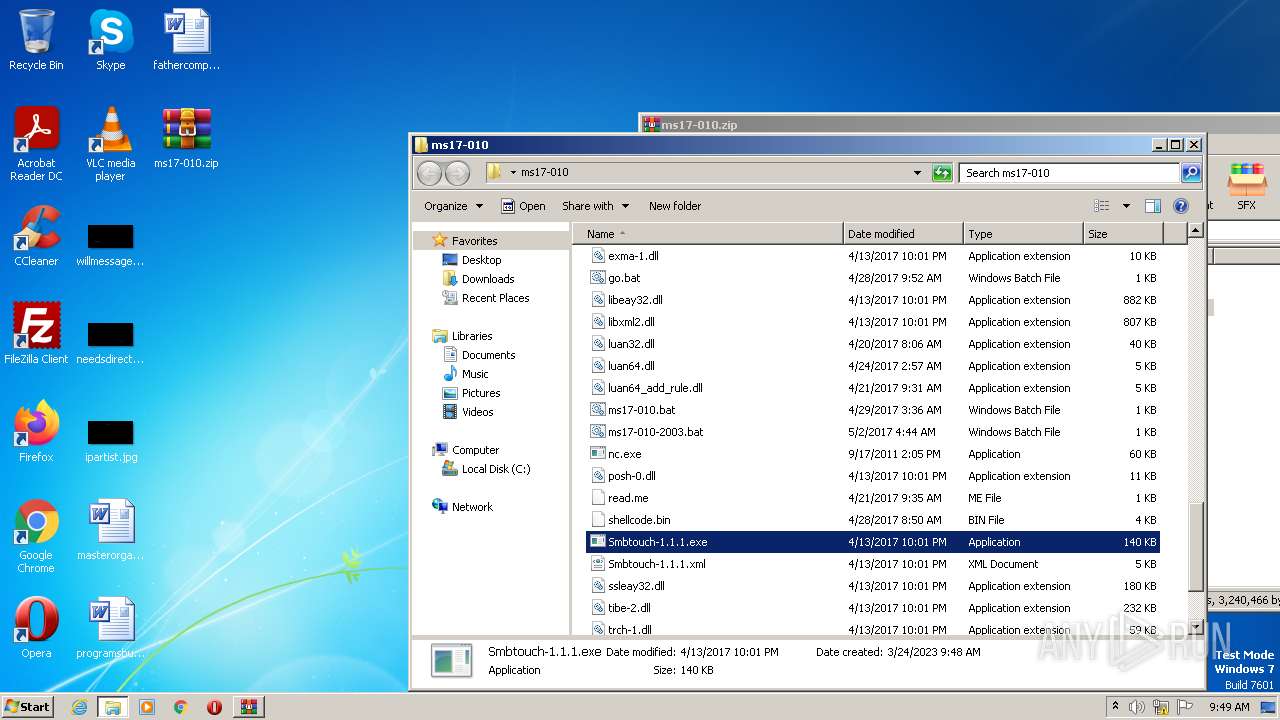This screenshot has width=1280, height=720.
Task: Select the Google Chrome desktop shortcut
Action: coord(36,536)
